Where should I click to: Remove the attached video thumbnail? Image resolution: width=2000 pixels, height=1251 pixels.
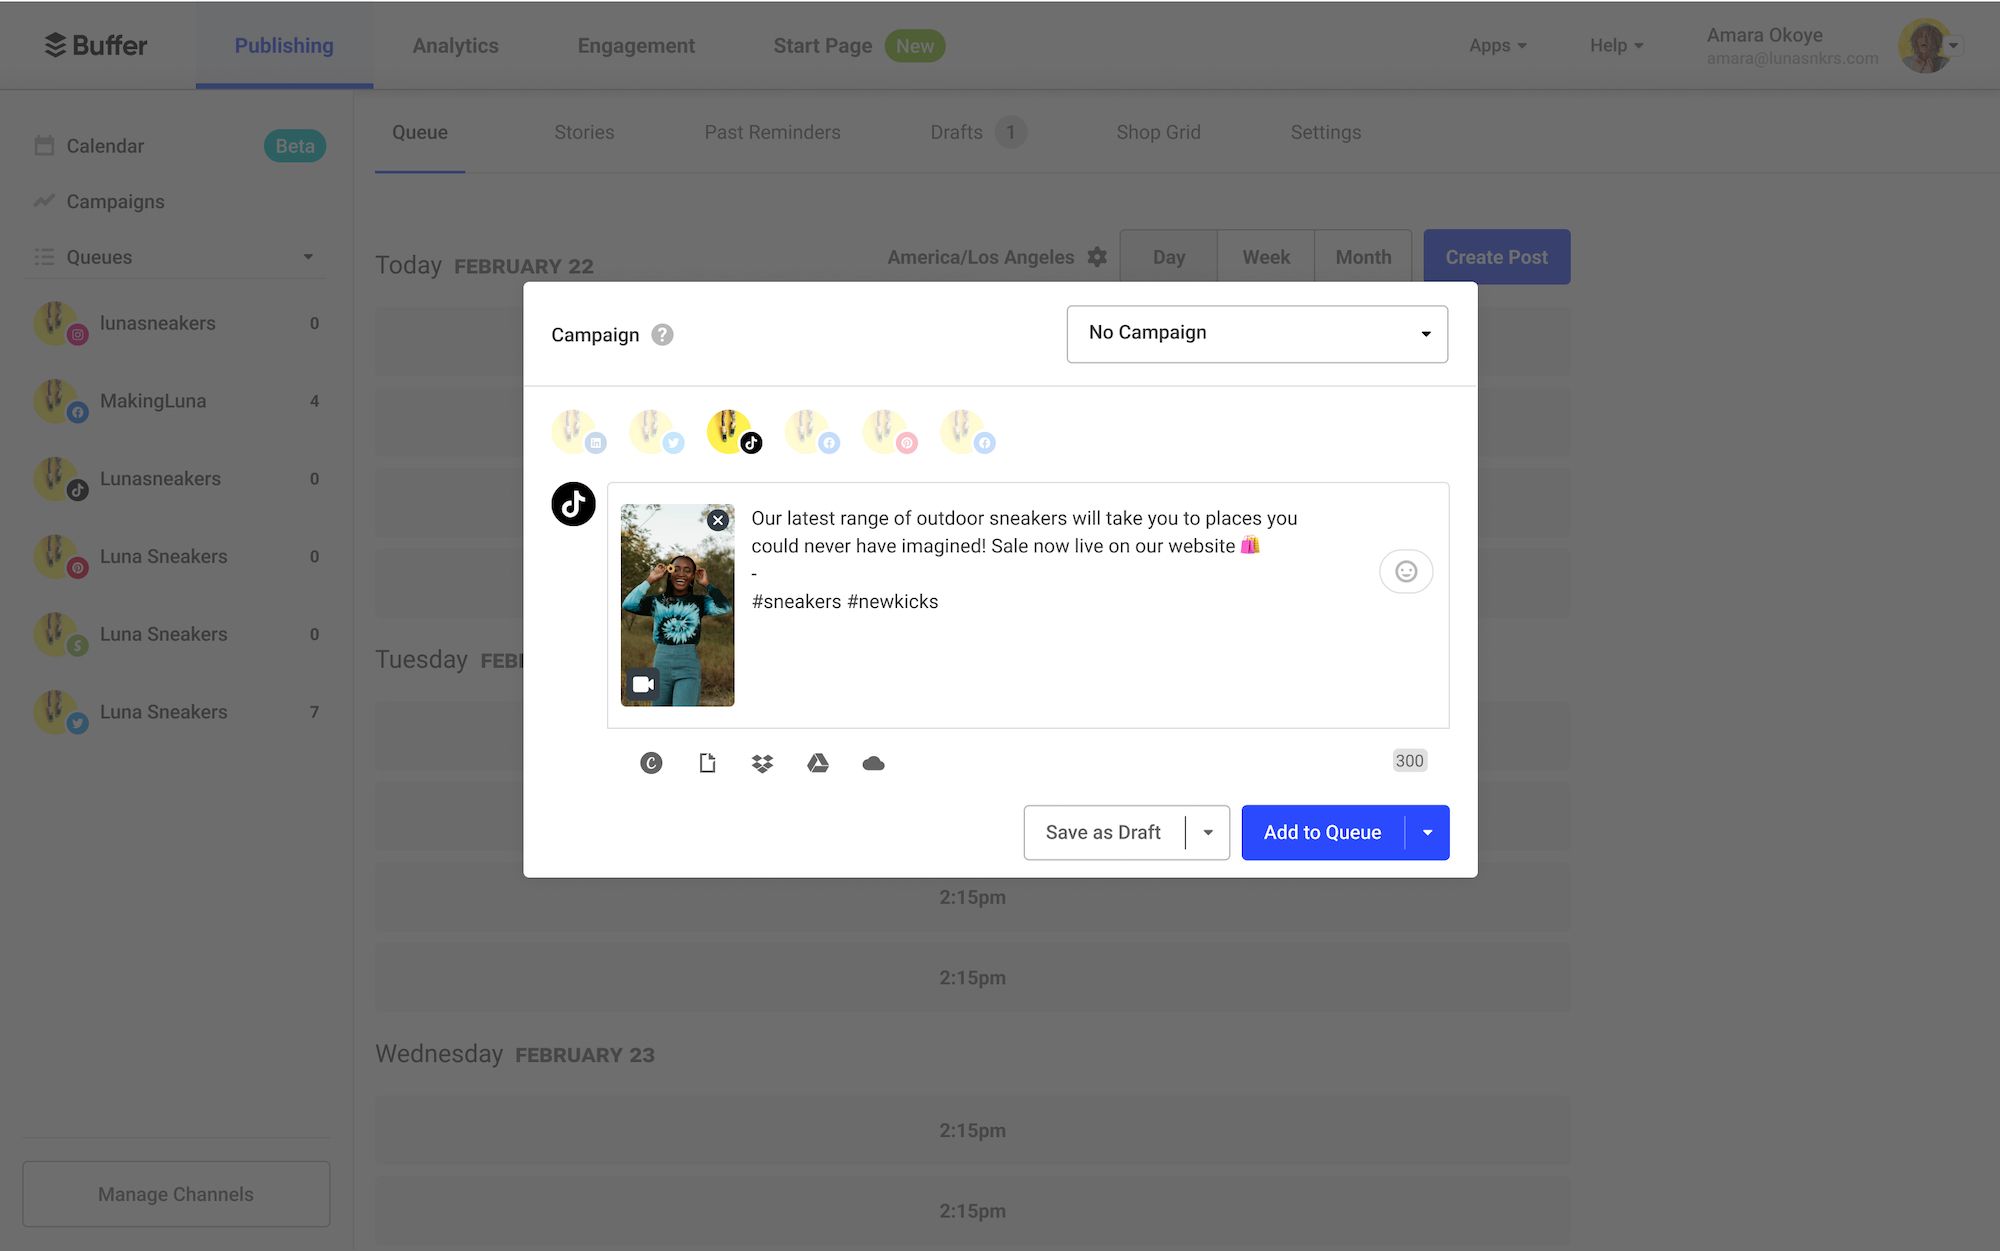tap(718, 520)
